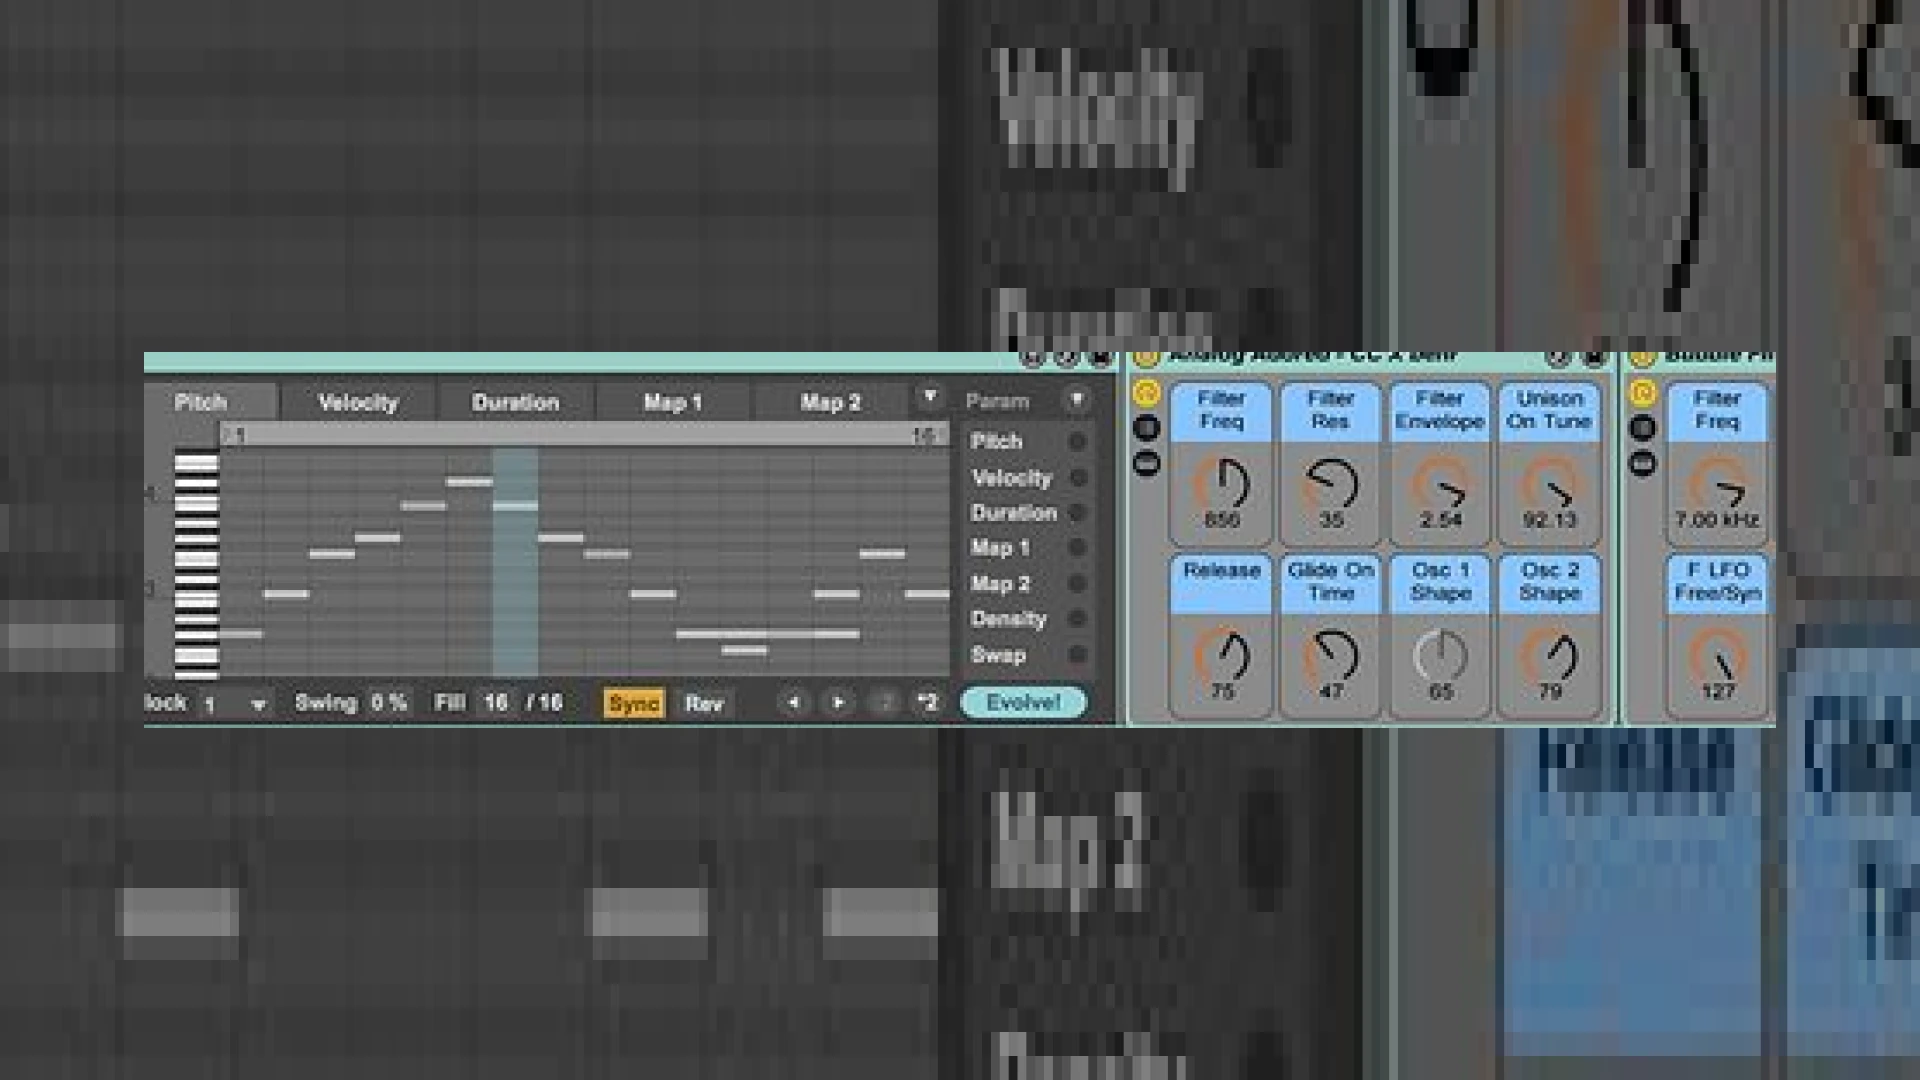Enable the Rev reverse button
1920x1080 pixels.
click(704, 703)
